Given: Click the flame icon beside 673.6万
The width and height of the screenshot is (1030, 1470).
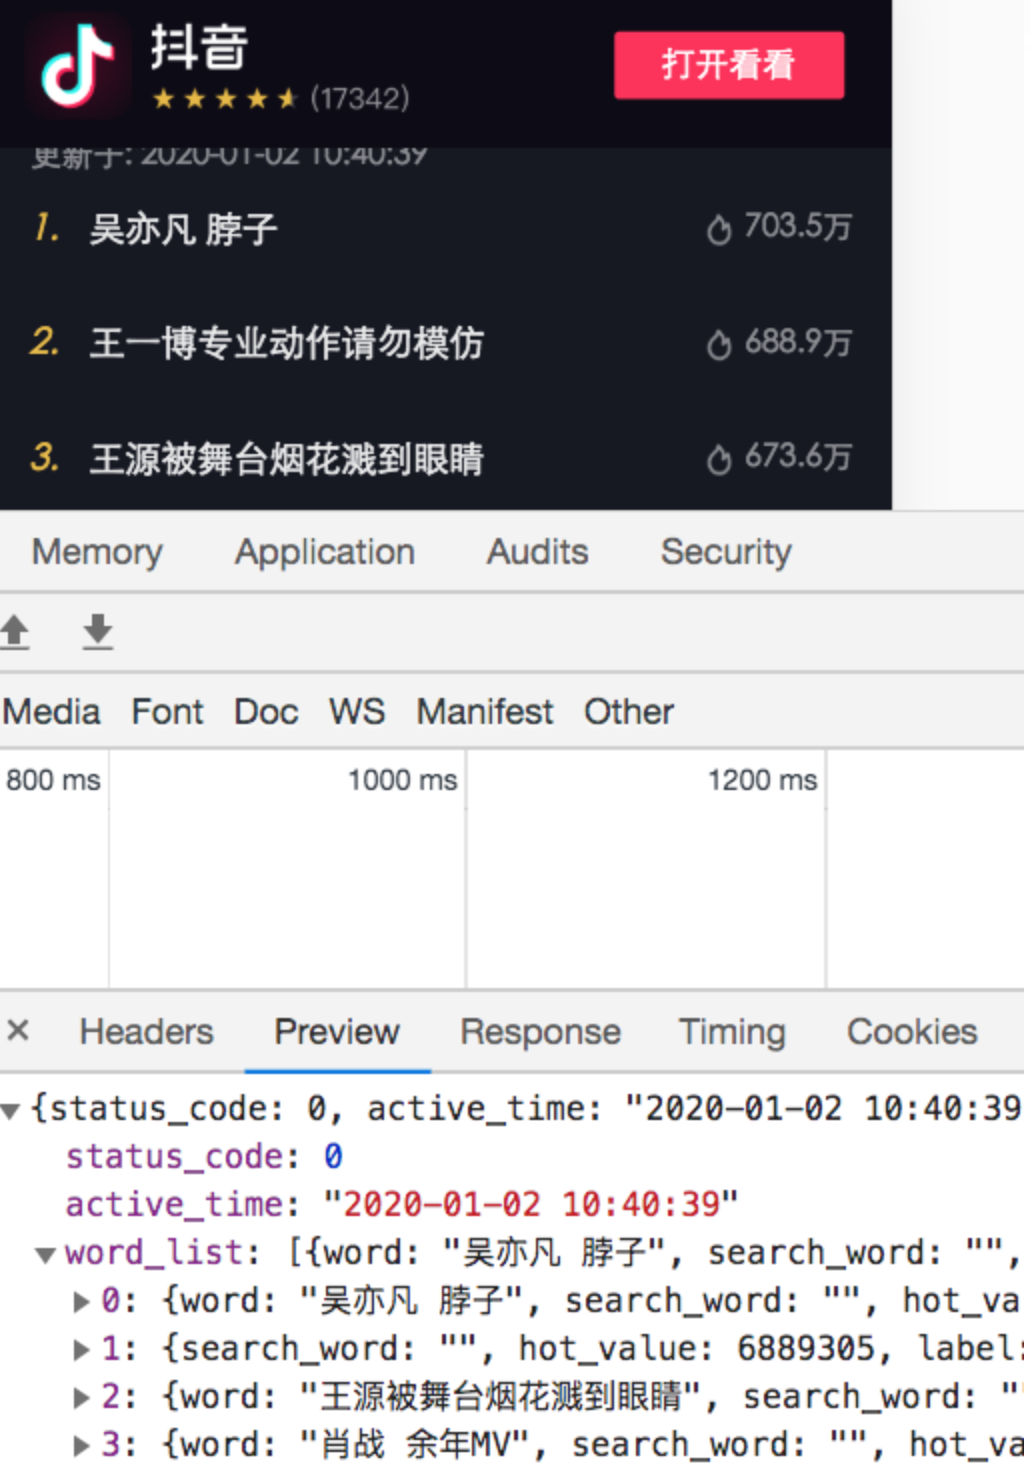Looking at the screenshot, I should pyautogui.click(x=718, y=460).
